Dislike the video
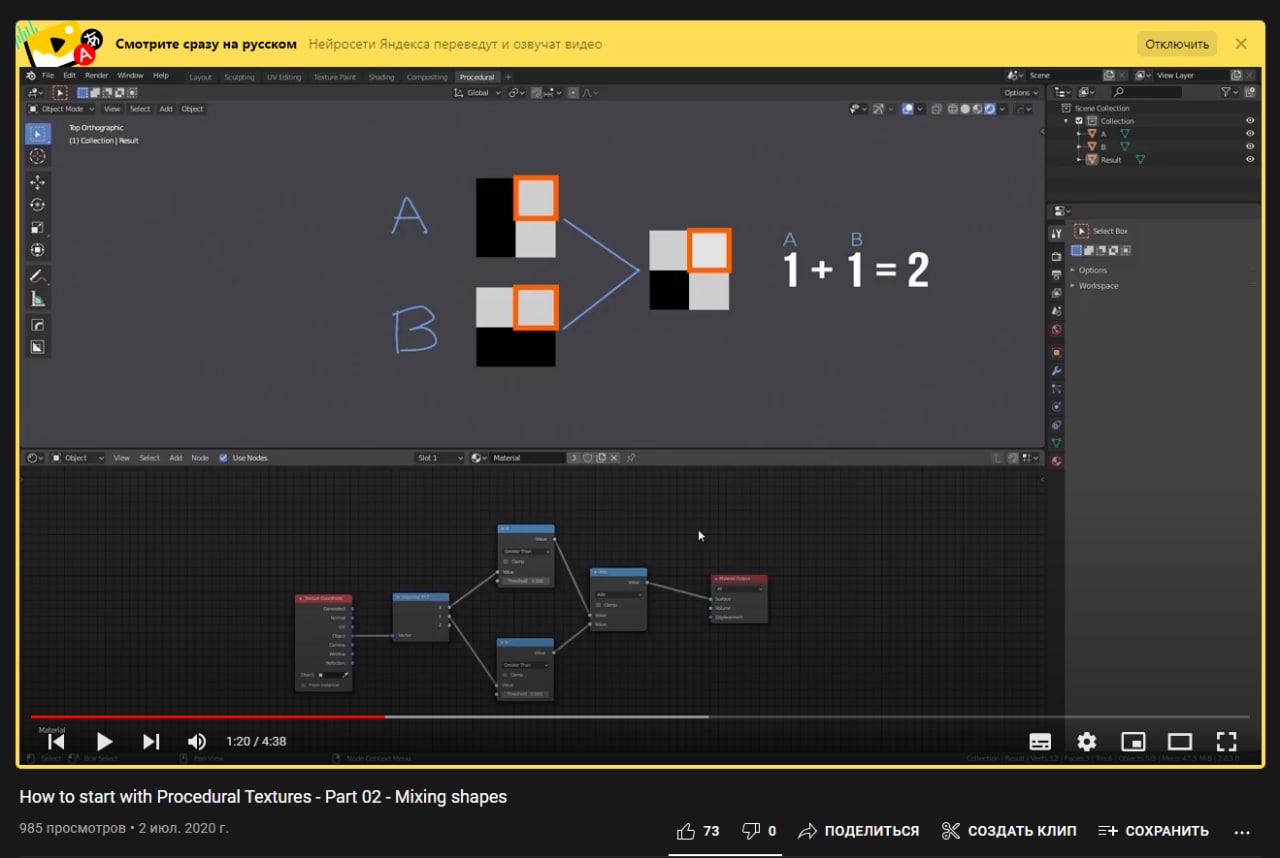The image size is (1280, 858). click(759, 831)
